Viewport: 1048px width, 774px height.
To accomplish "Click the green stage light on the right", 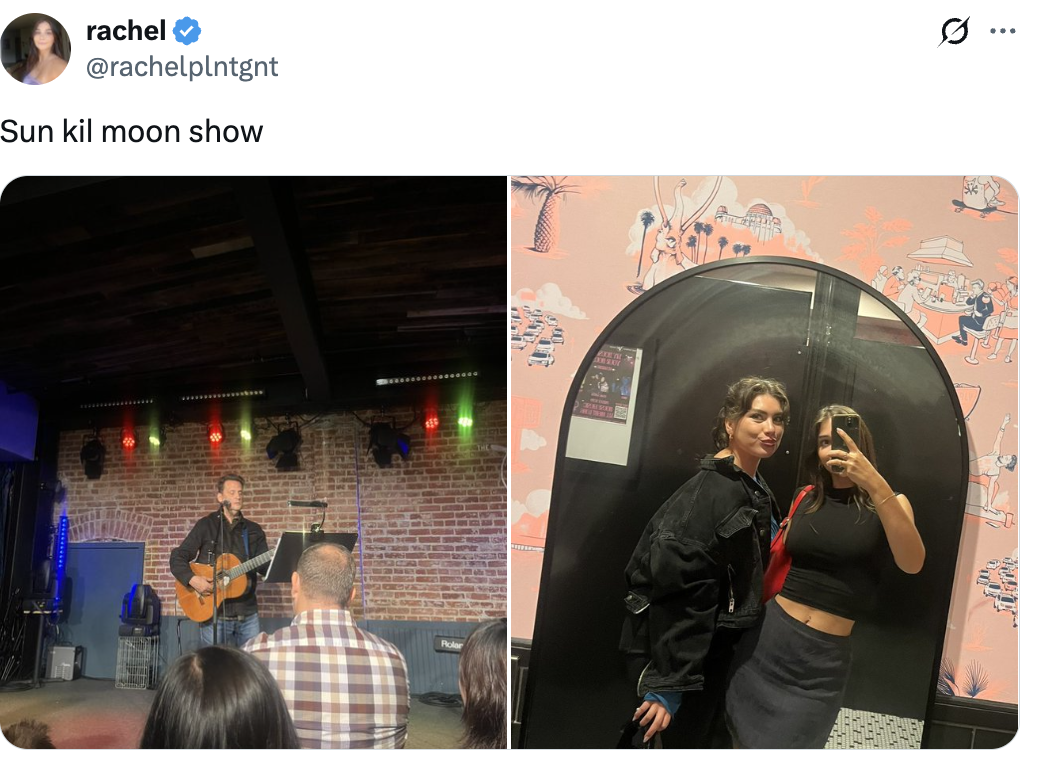I will tap(465, 420).
